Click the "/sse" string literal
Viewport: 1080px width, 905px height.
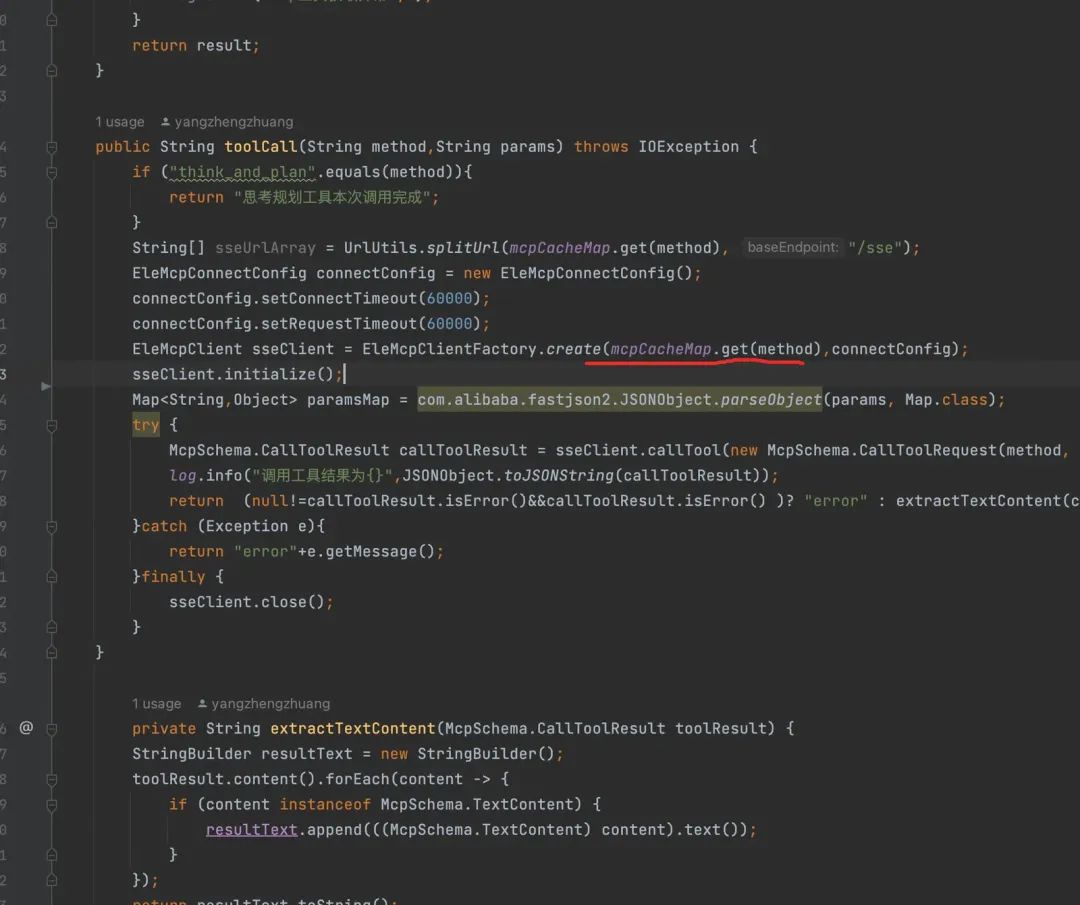point(875,248)
